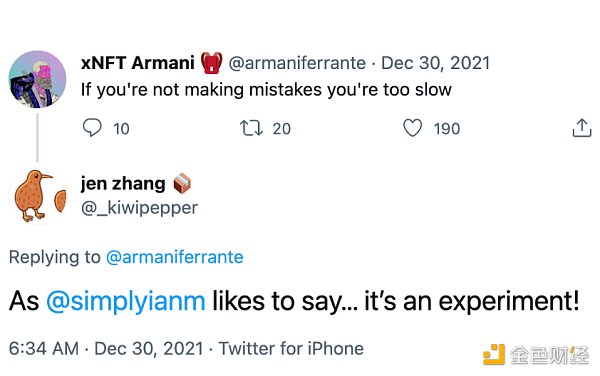Viewport: 600px width, 376px height.
Task: Click the 金色财经 watermark logo
Action: 536,355
